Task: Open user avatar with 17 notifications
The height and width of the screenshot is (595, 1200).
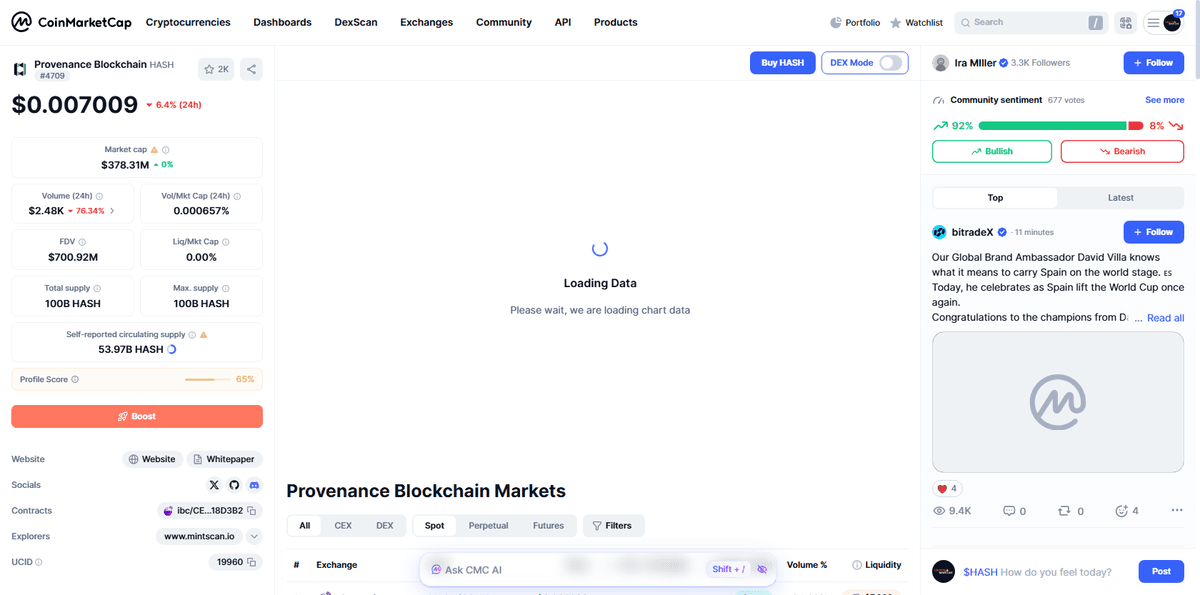Action: [1172, 22]
